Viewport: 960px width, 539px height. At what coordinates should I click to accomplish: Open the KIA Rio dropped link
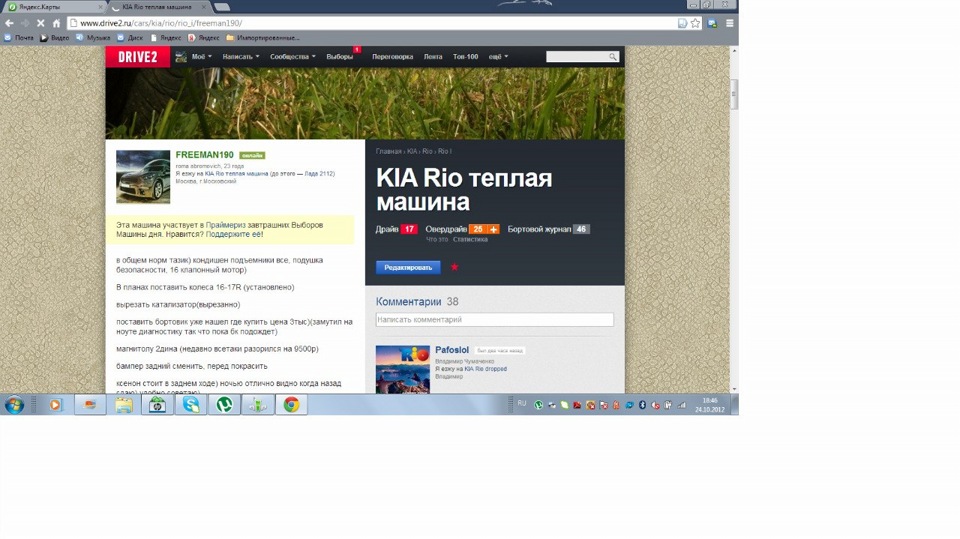[x=486, y=369]
